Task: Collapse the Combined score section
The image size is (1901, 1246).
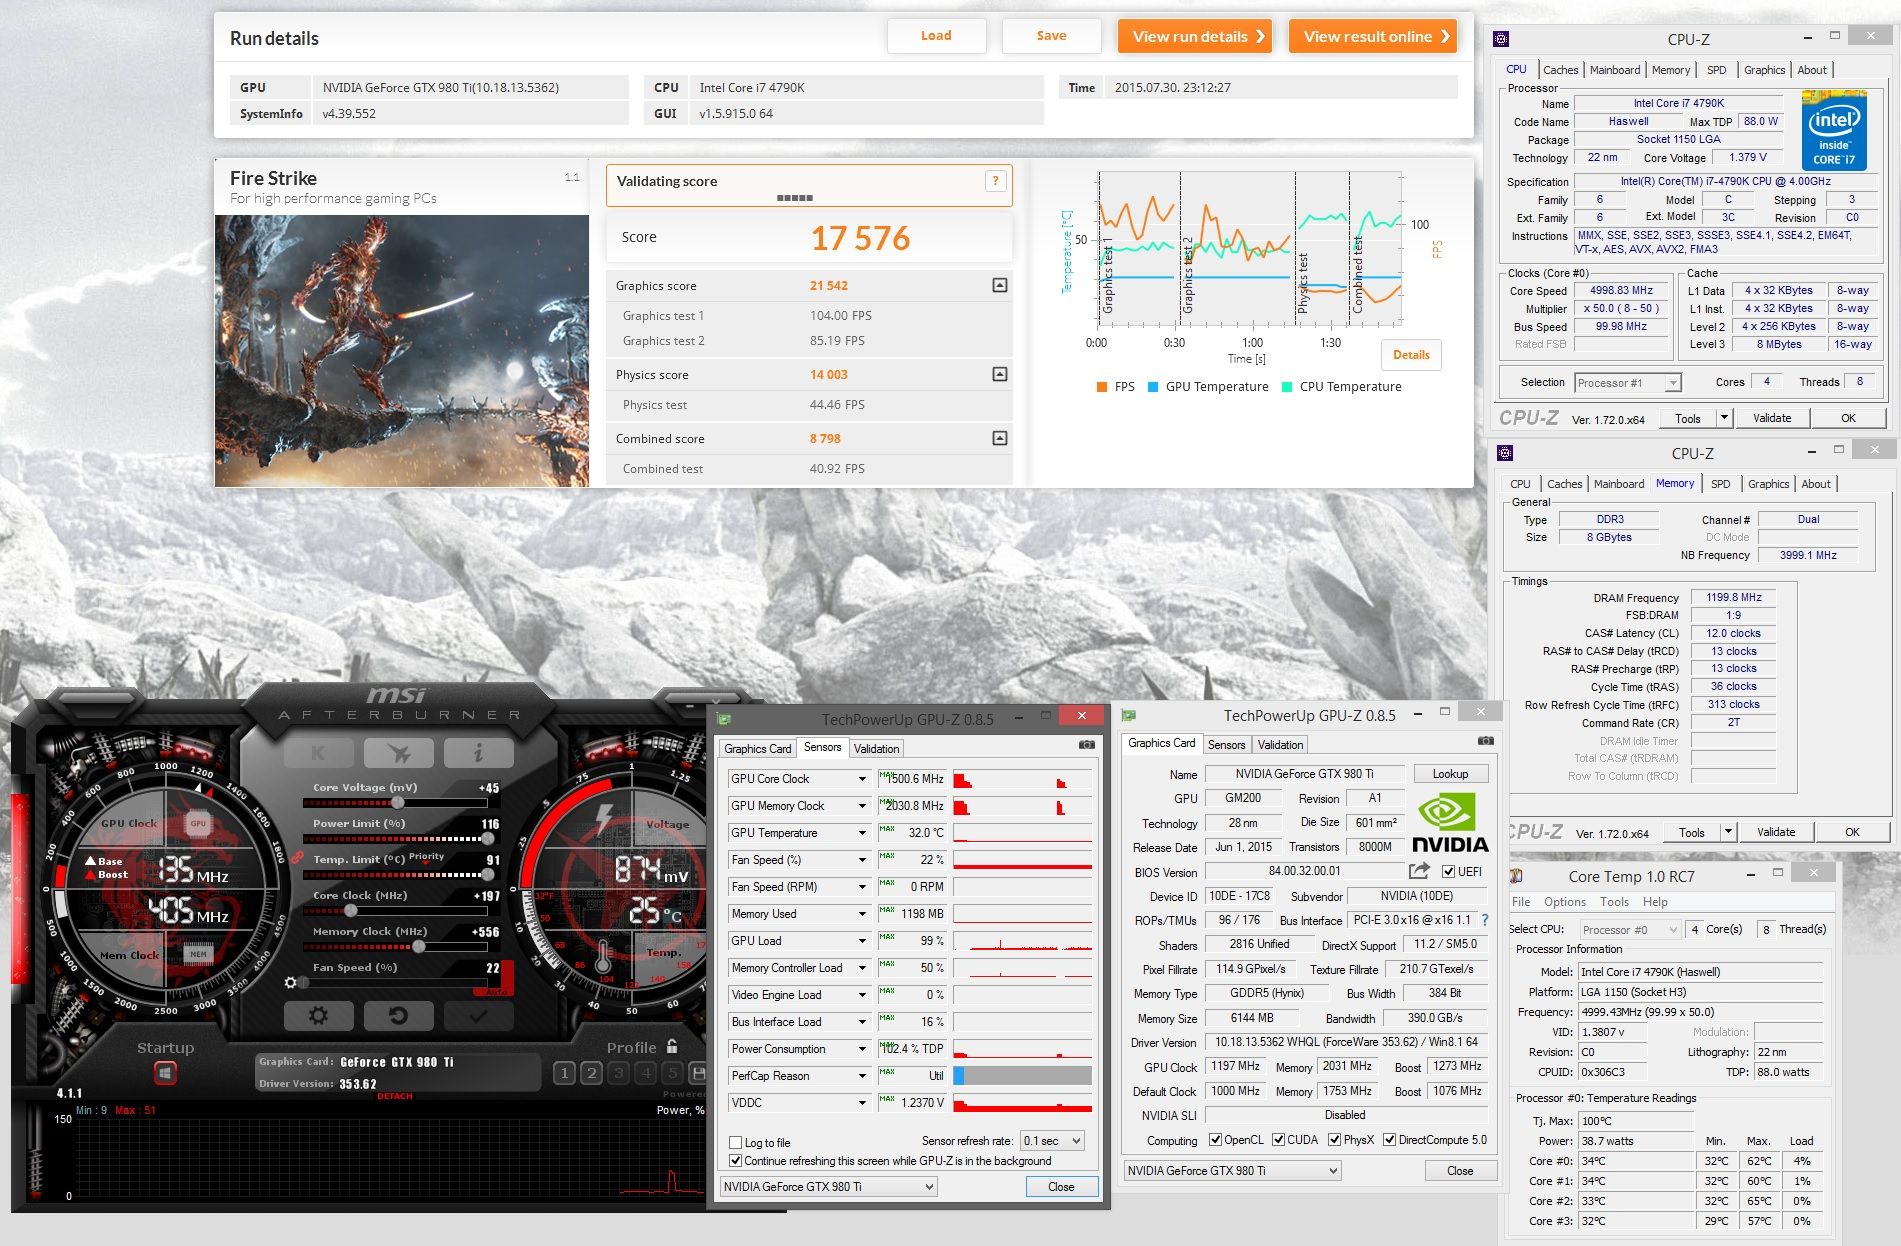Action: coord(999,438)
